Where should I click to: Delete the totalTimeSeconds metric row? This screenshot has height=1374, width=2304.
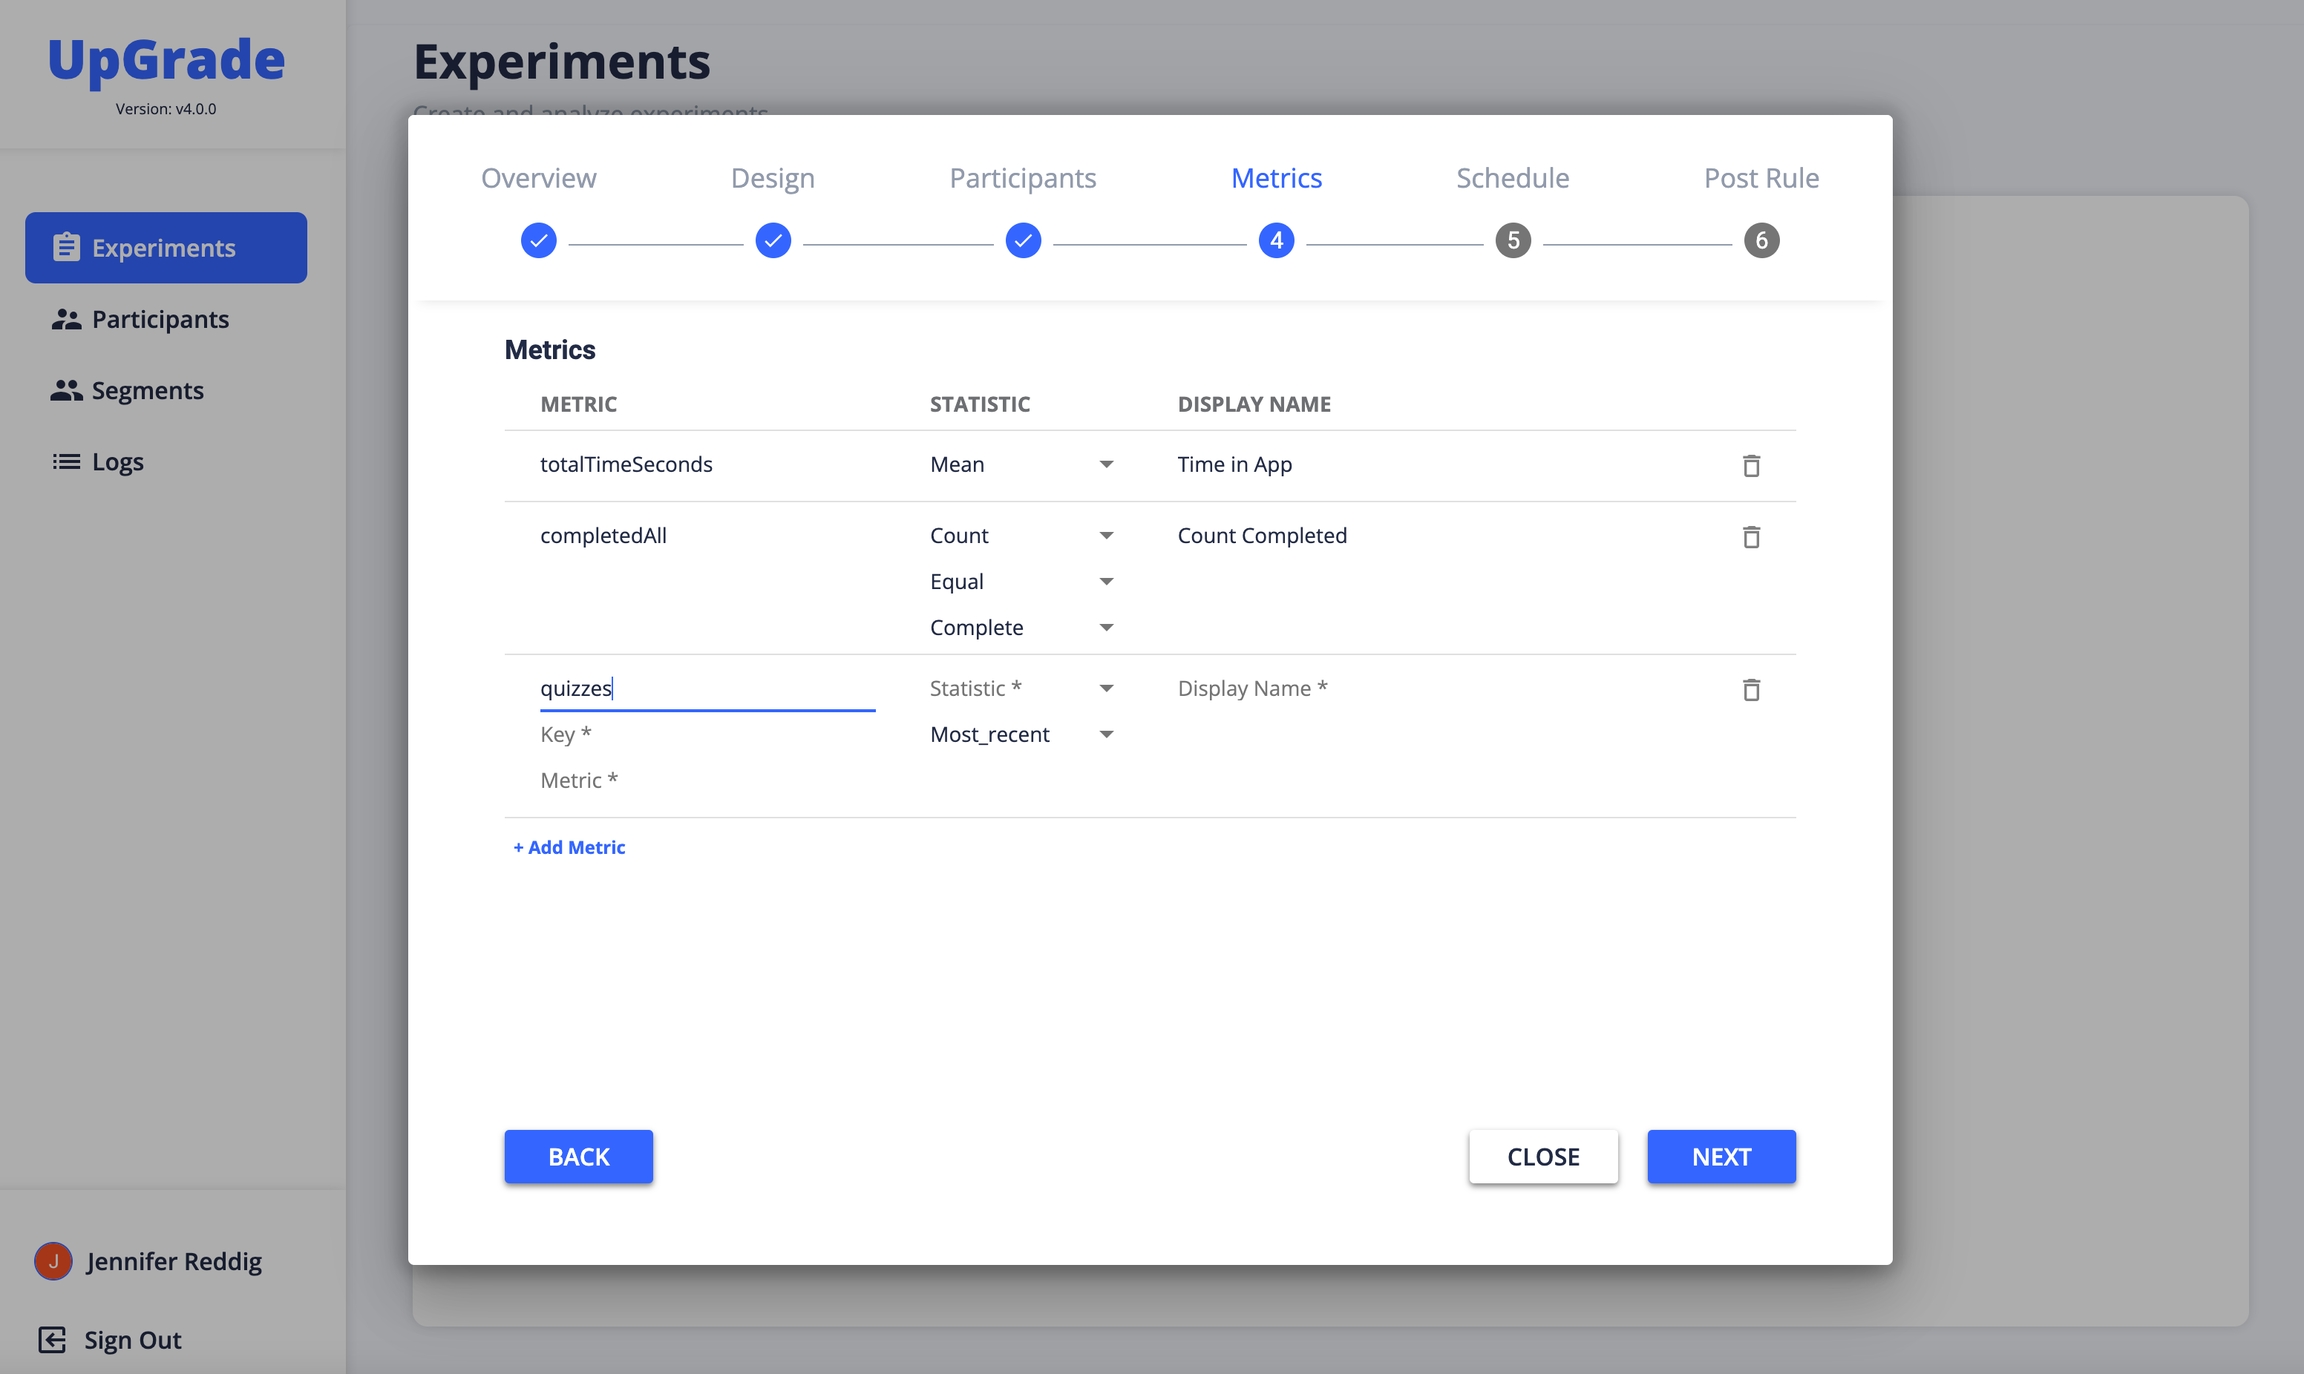point(1751,466)
